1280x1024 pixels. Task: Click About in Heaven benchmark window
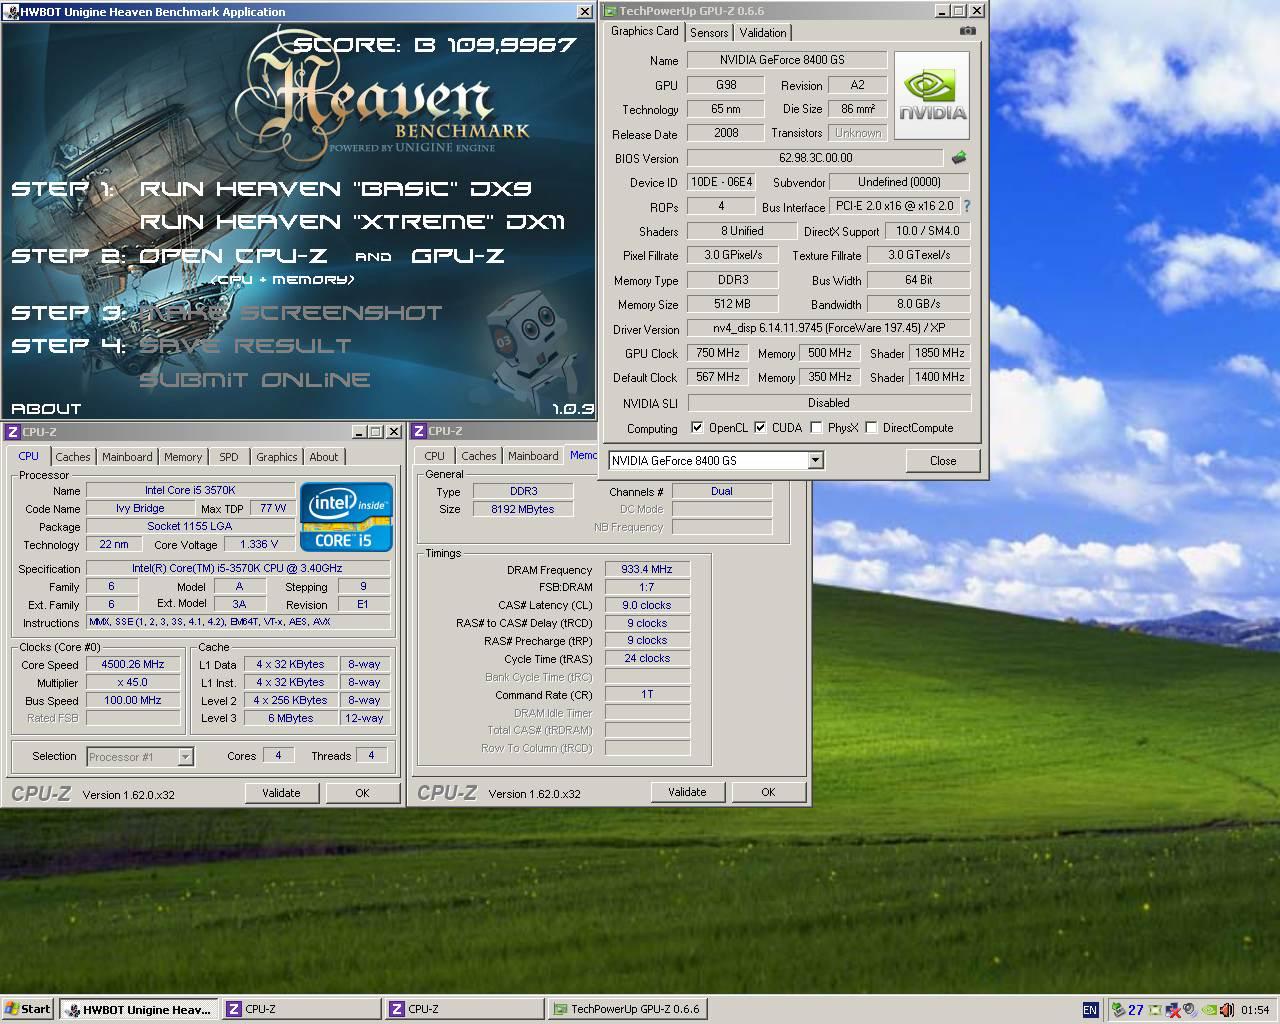point(46,408)
